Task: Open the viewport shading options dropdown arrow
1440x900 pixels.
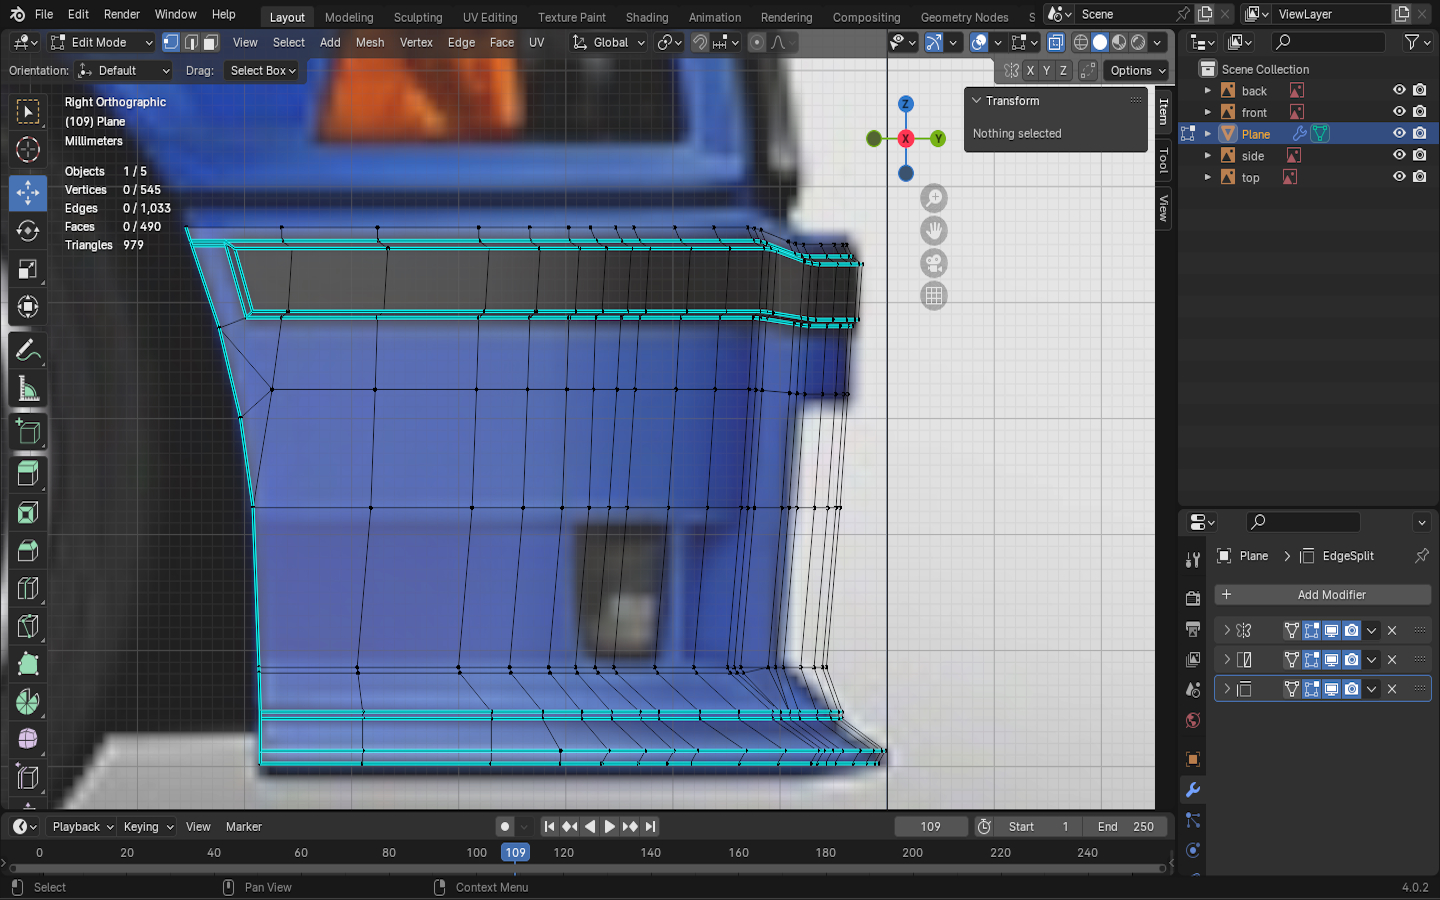Action: click(x=1157, y=42)
